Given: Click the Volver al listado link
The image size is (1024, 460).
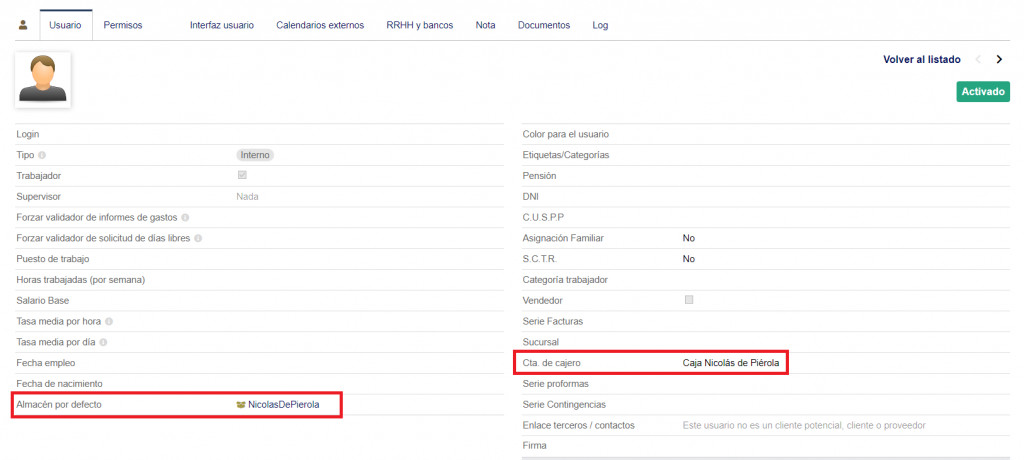Looking at the screenshot, I should coord(921,60).
